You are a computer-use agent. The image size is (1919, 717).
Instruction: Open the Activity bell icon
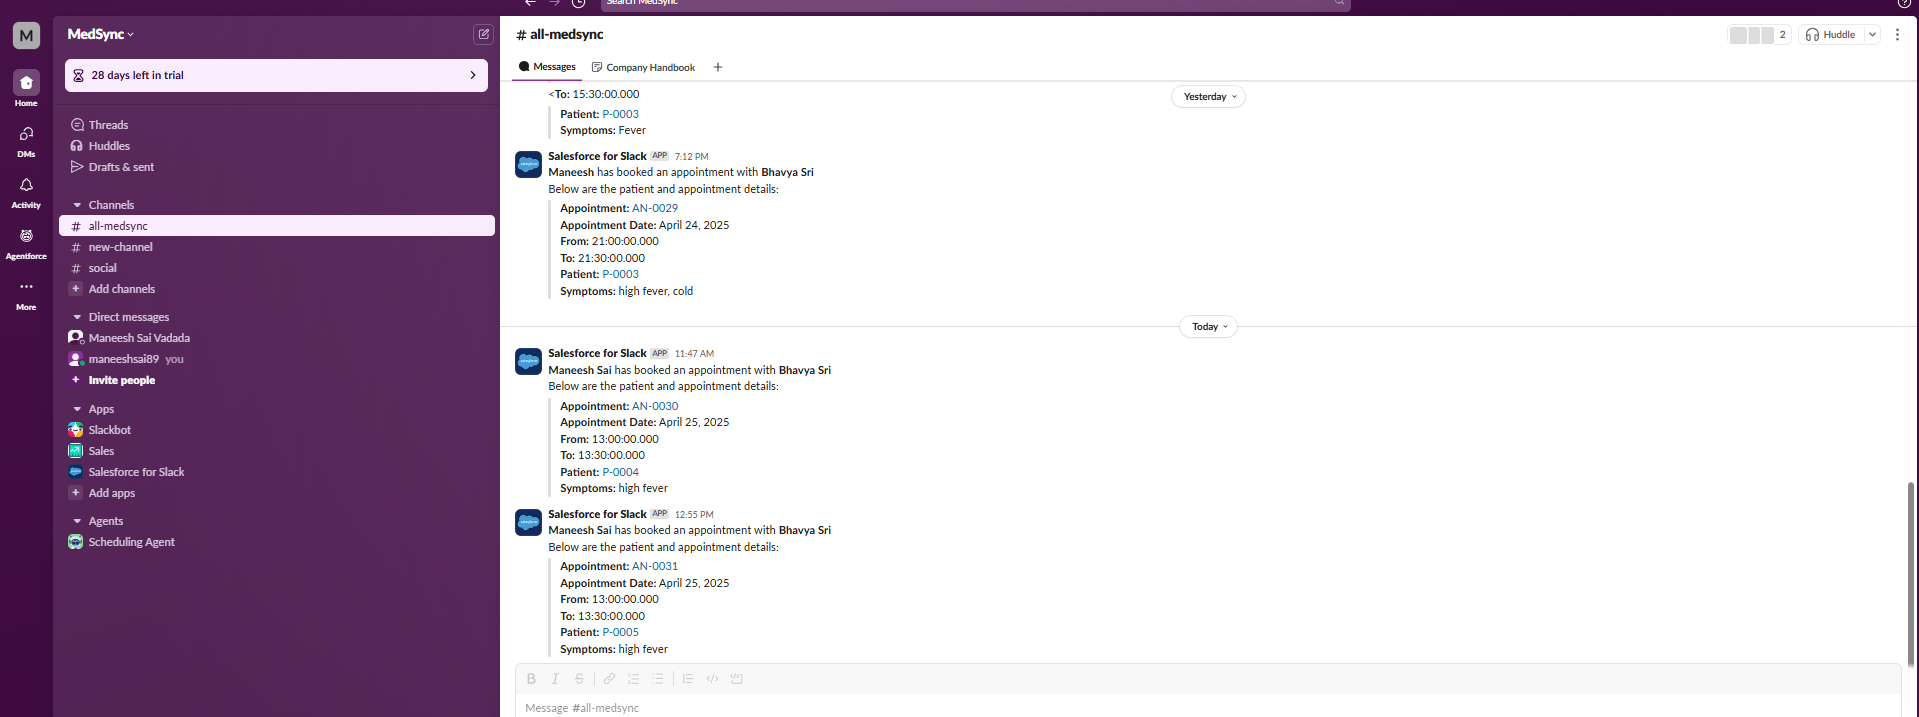click(26, 185)
